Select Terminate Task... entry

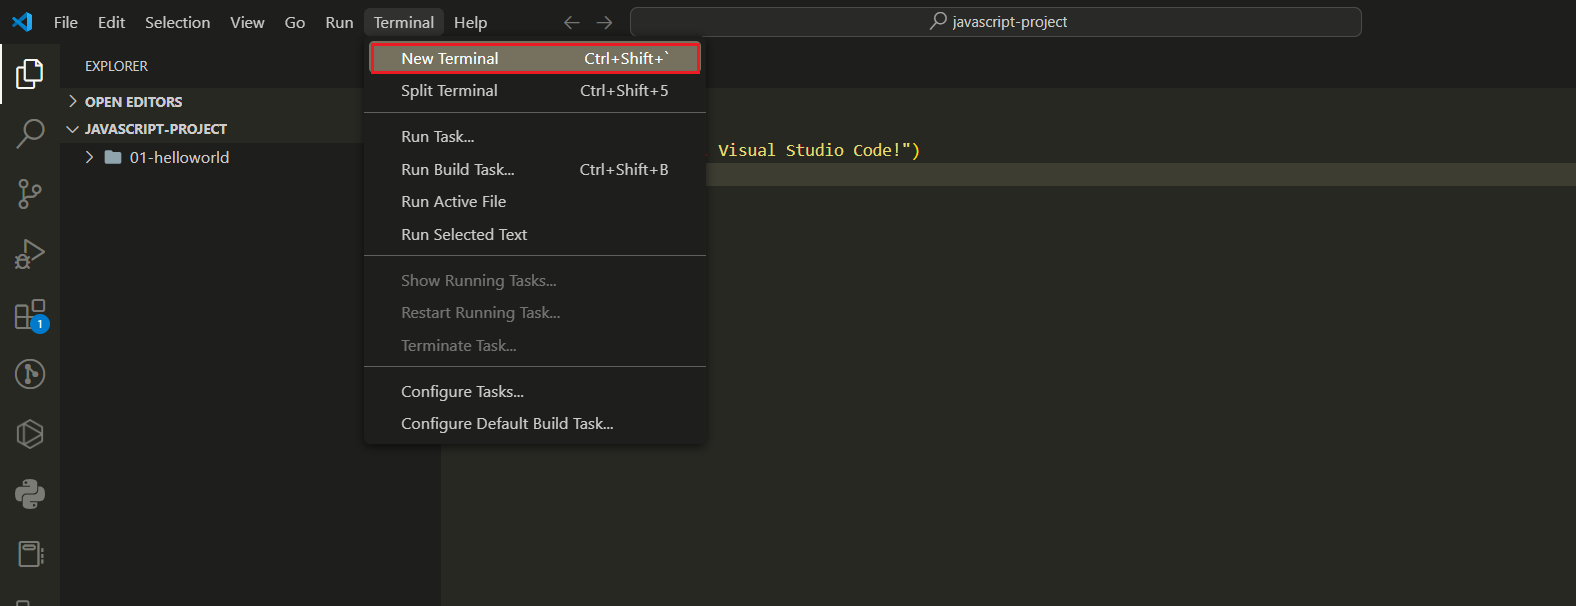coord(535,345)
